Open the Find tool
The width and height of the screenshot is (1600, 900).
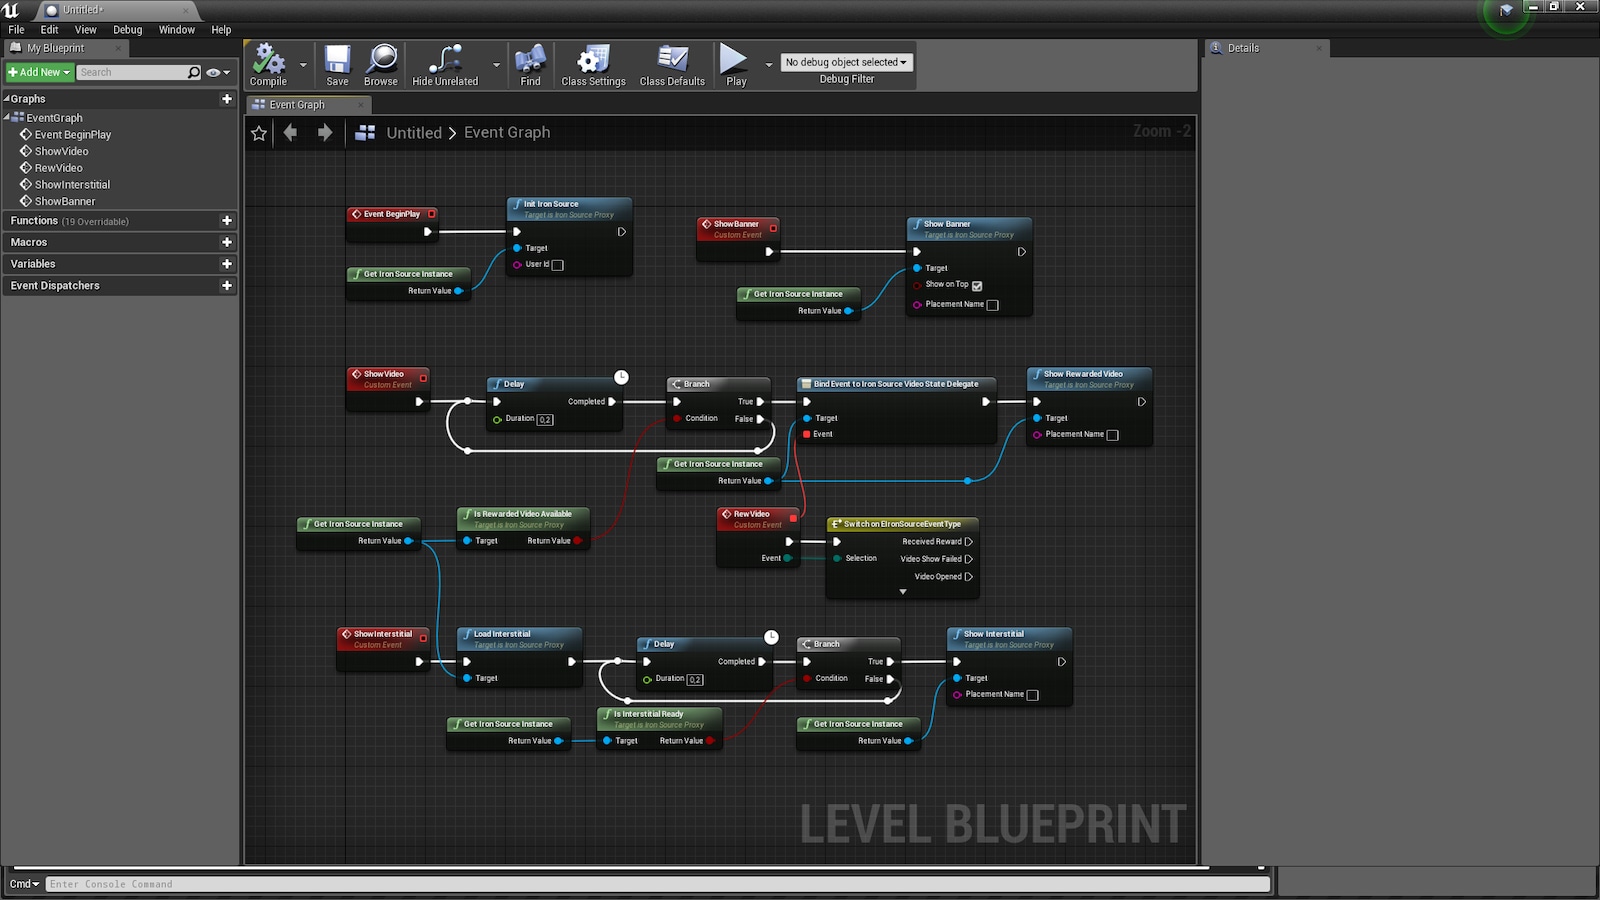coord(530,60)
